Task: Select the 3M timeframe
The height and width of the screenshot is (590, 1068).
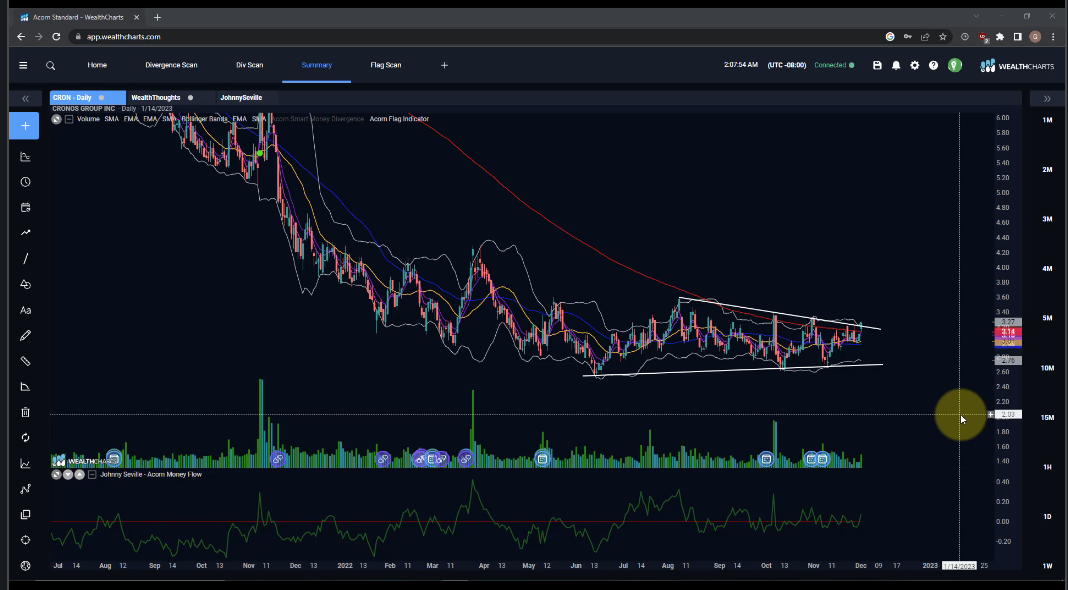Action: [1047, 219]
